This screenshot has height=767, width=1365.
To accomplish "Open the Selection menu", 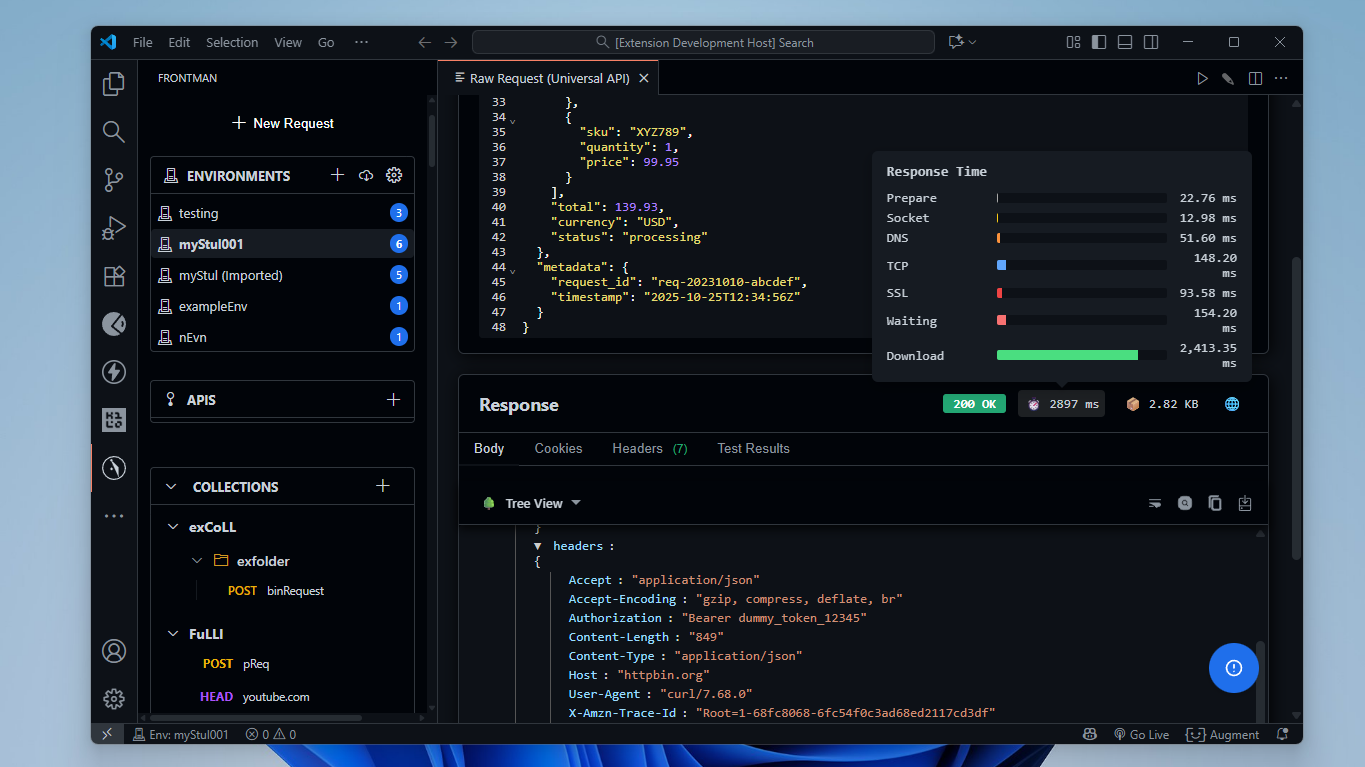I will click(232, 42).
